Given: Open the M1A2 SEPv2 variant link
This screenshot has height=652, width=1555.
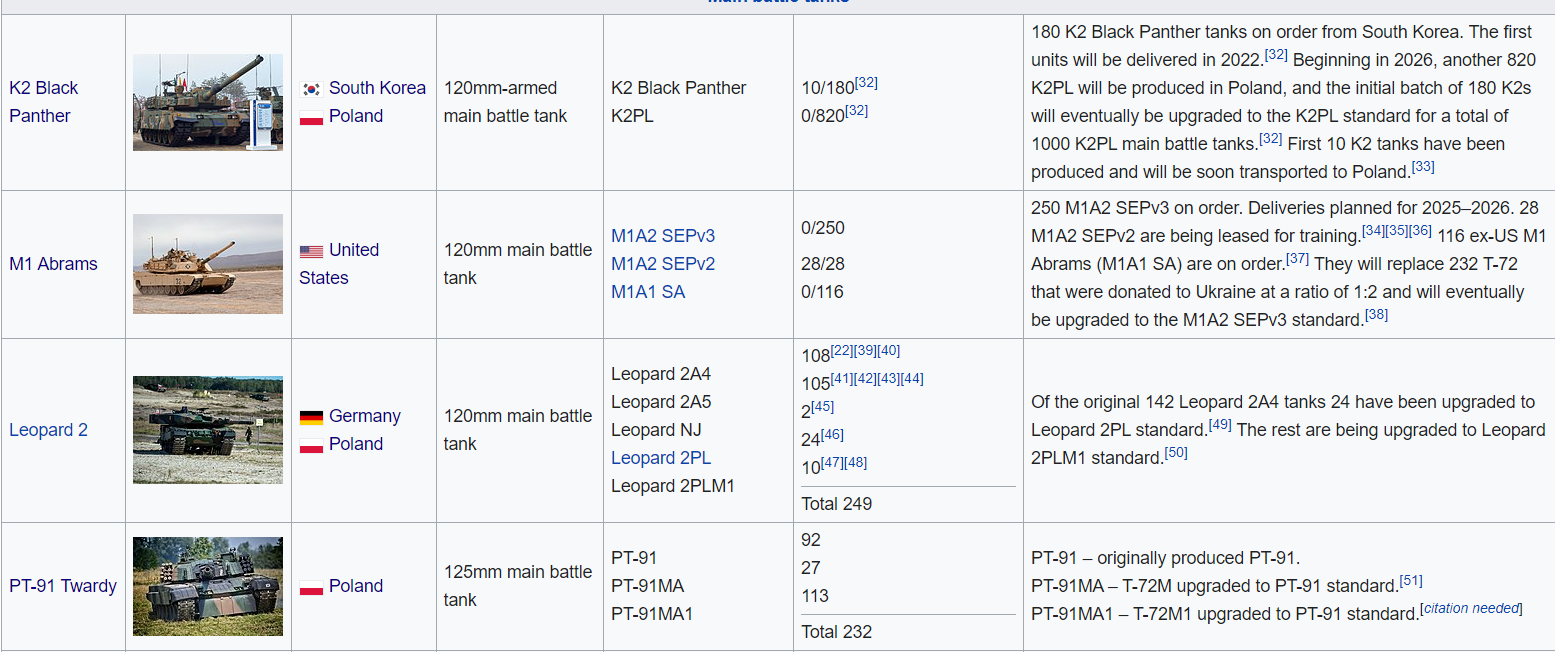Looking at the screenshot, I should tap(663, 264).
